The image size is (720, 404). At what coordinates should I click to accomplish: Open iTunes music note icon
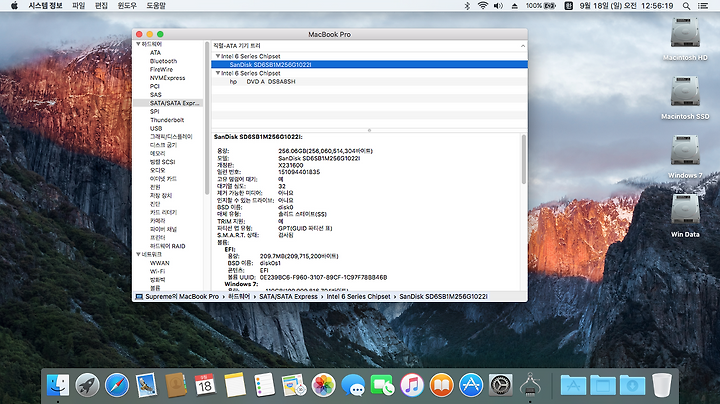click(x=412, y=385)
